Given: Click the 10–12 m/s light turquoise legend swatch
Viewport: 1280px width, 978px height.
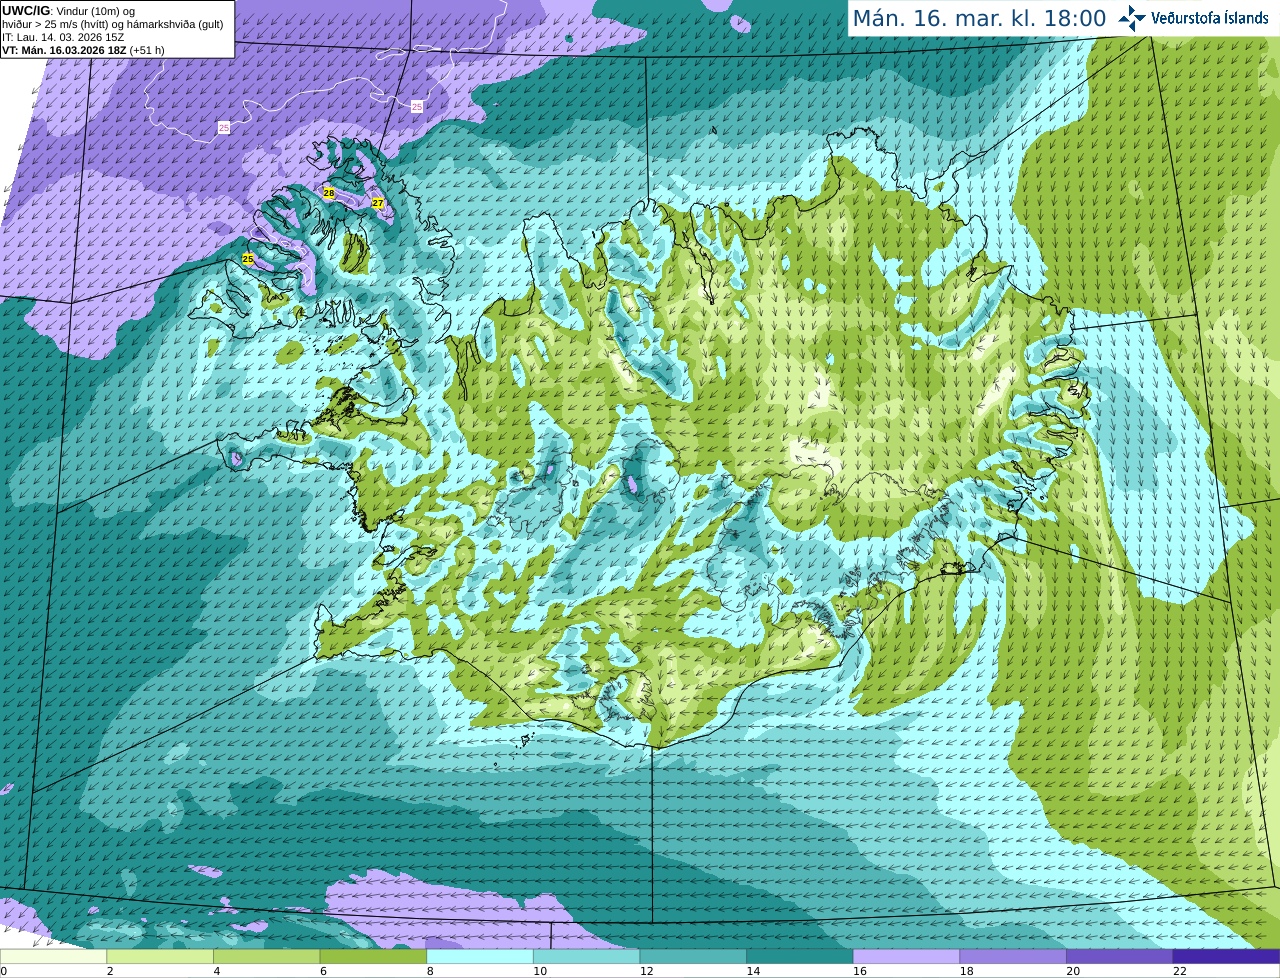Looking at the screenshot, I should point(586,956).
